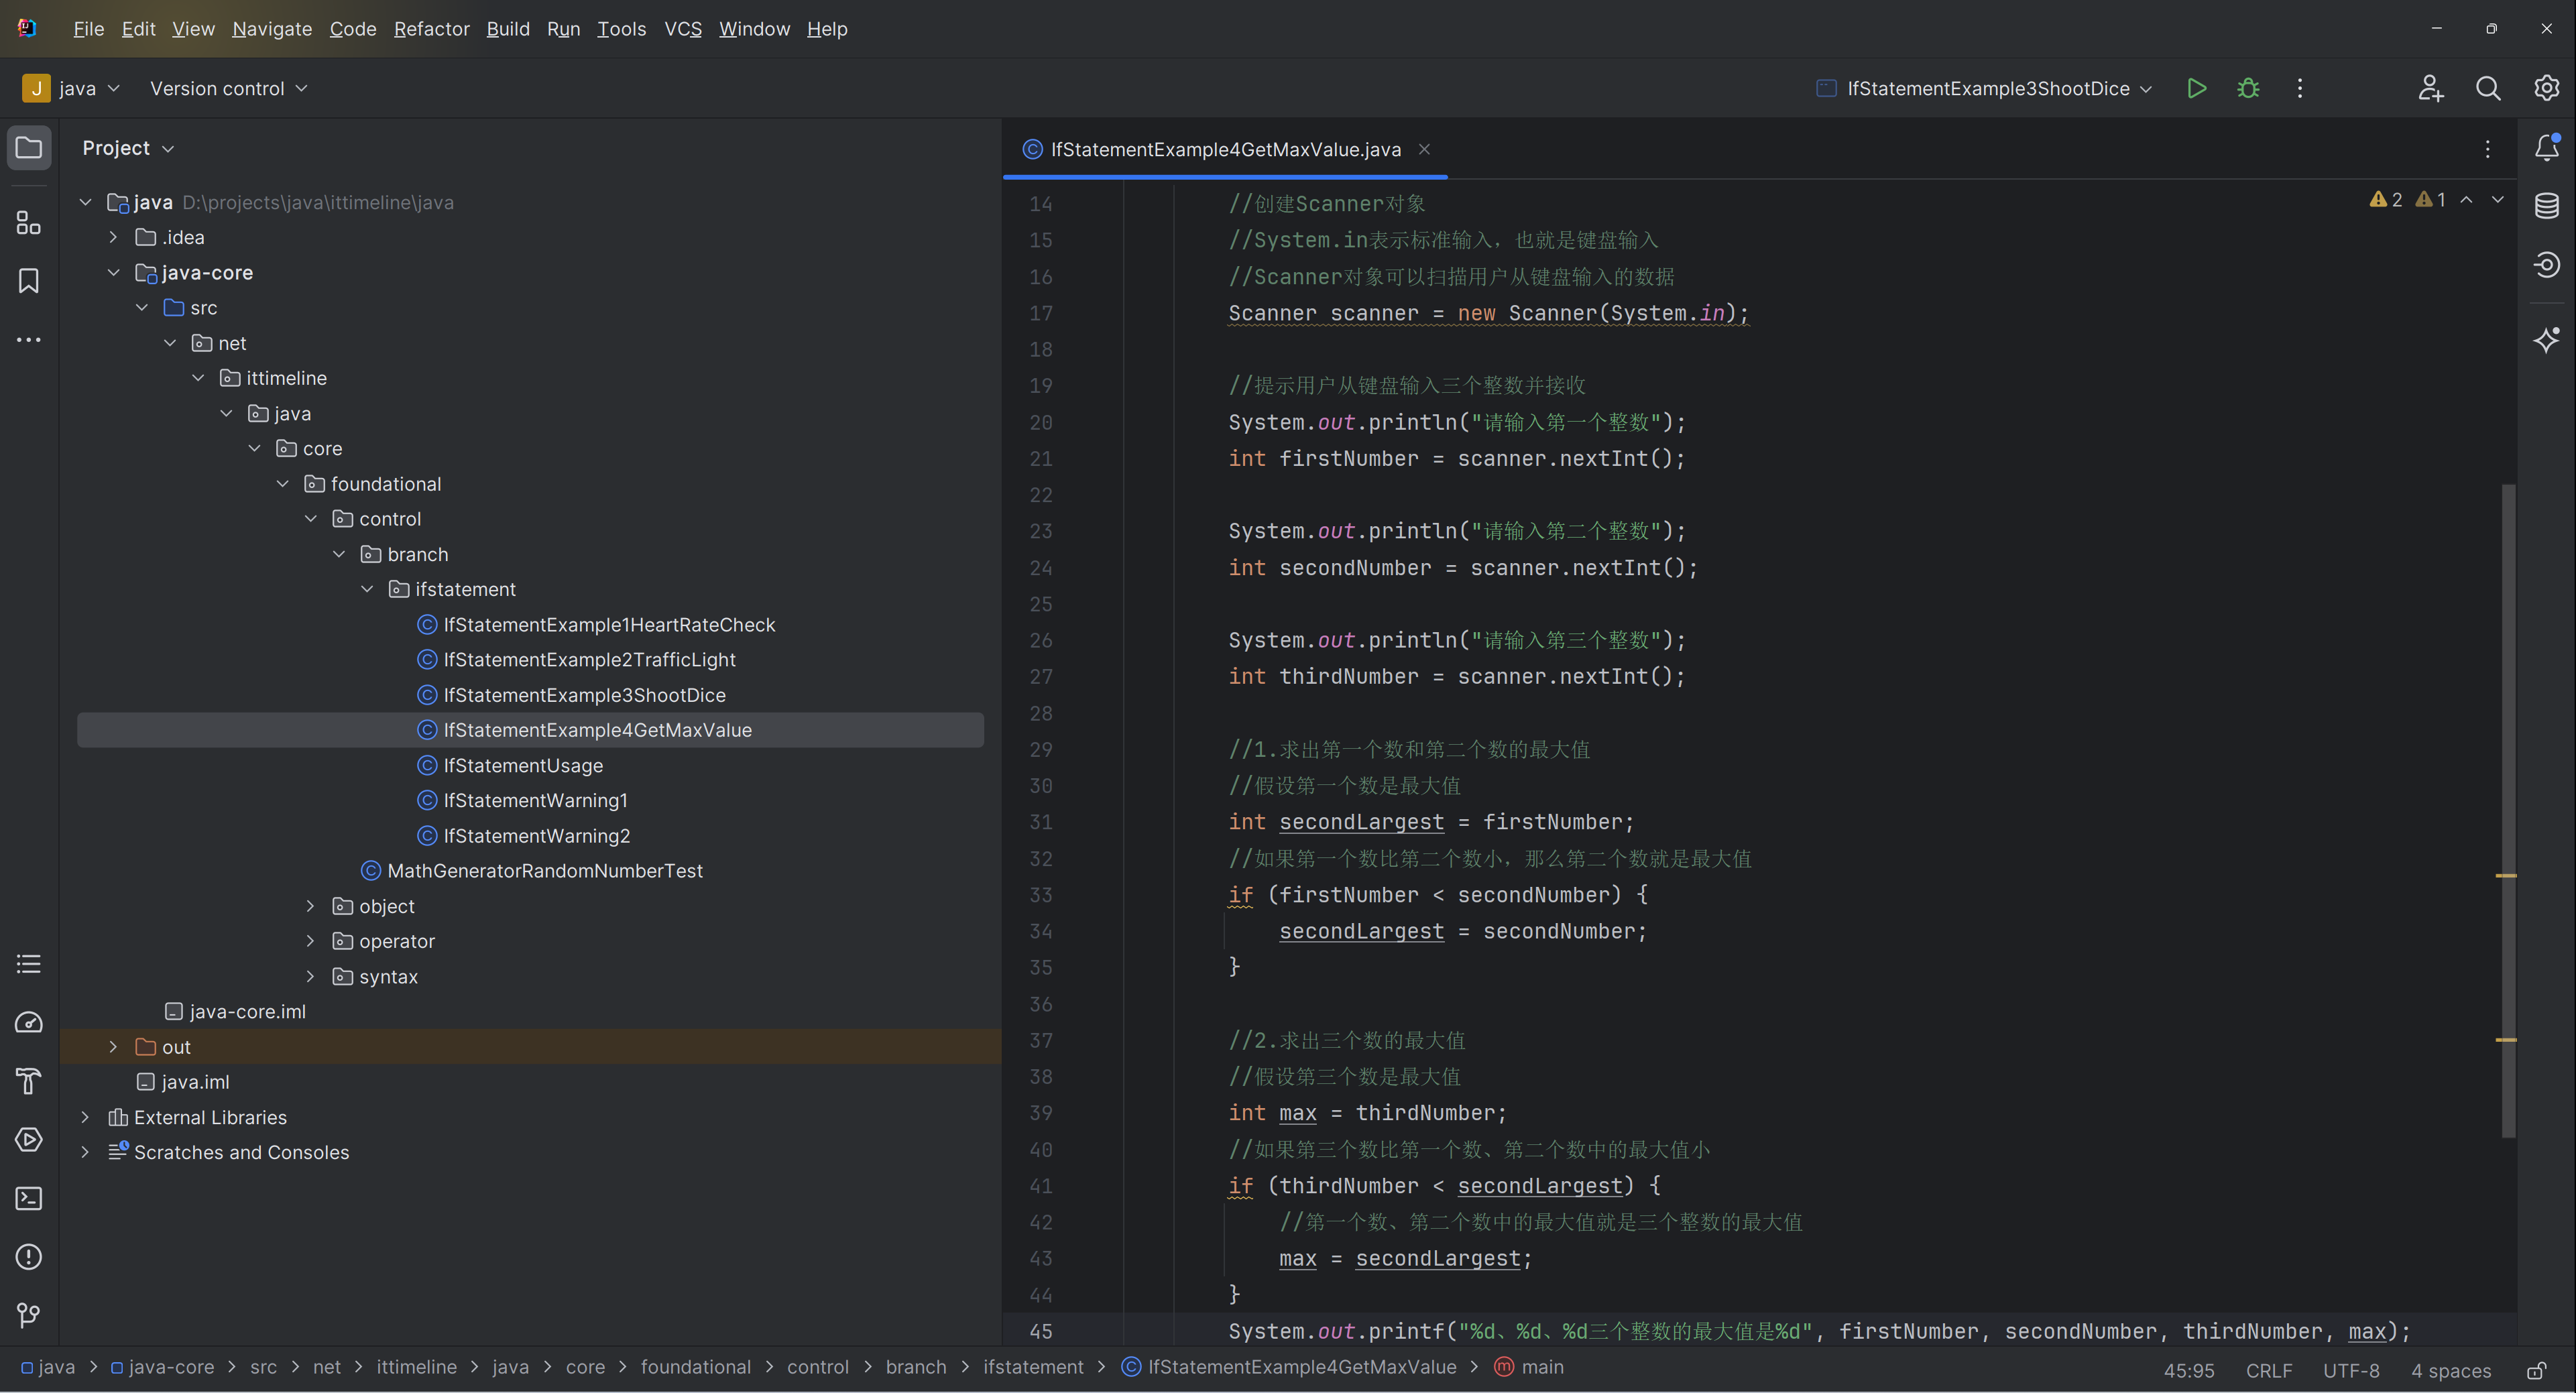2576x1393 pixels.
Task: Collapse the java-core module
Action: click(113, 272)
